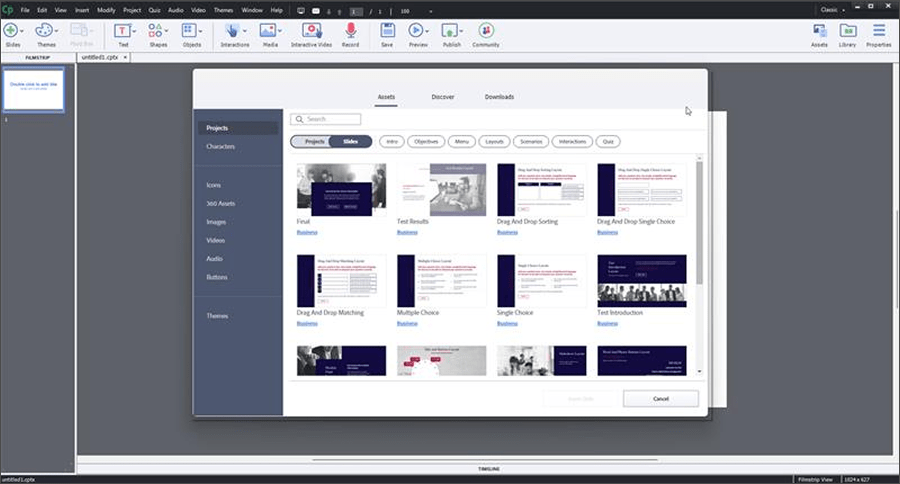Filter slides by Scenarios tag

[531, 141]
